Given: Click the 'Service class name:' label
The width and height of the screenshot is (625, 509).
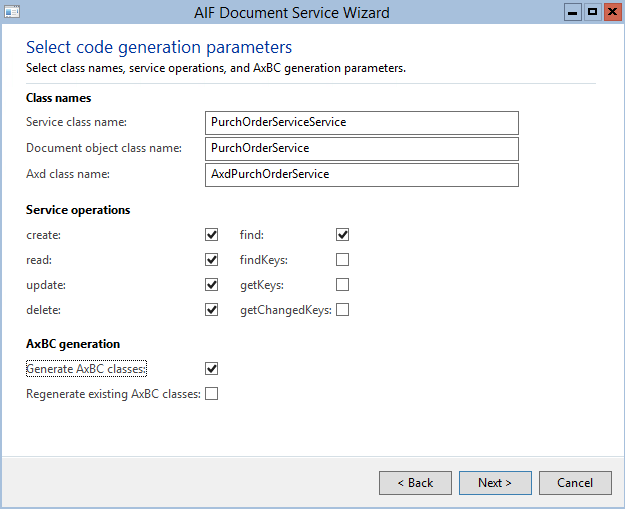Looking at the screenshot, I should point(77,122).
